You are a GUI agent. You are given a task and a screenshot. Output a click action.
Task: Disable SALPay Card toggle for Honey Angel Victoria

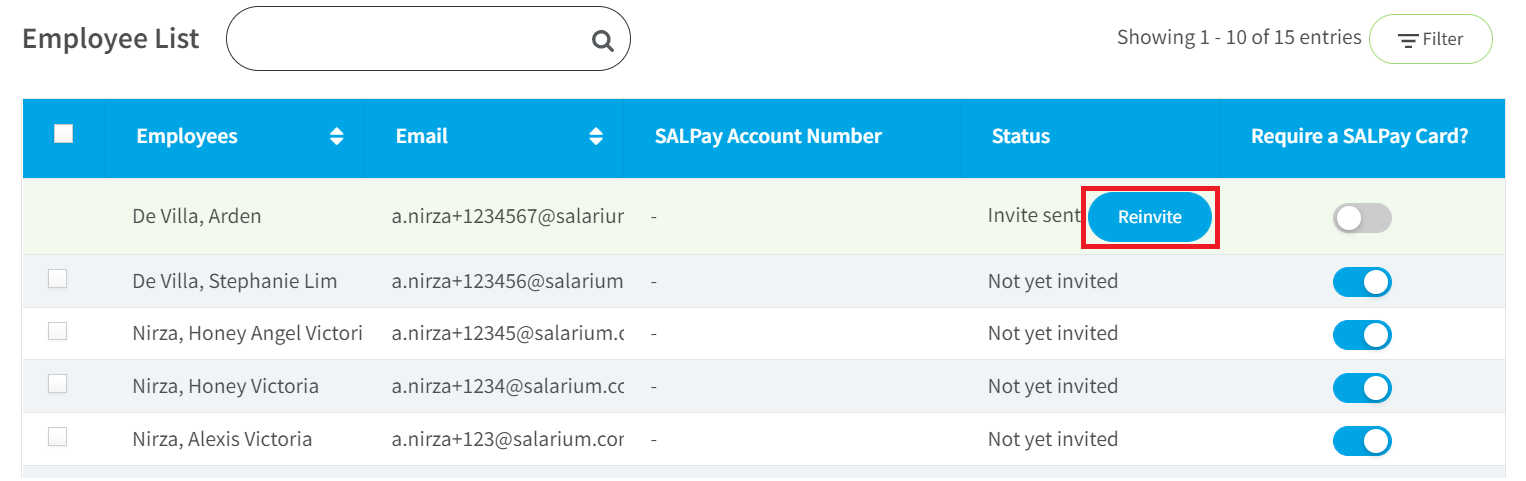pos(1362,334)
